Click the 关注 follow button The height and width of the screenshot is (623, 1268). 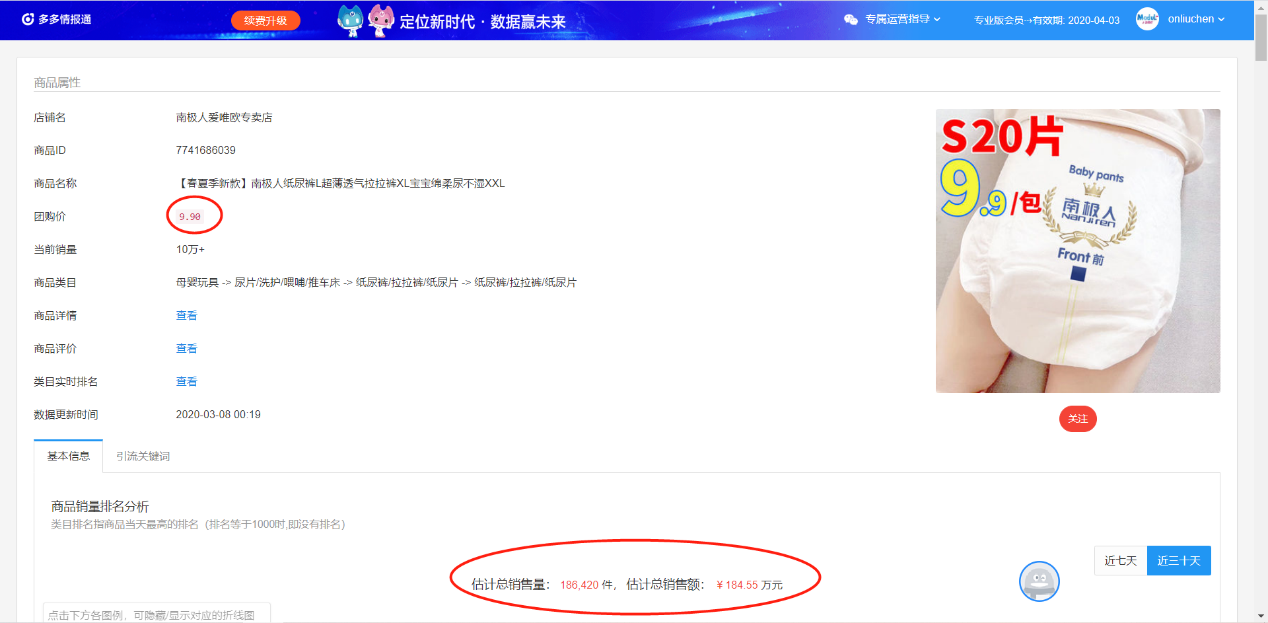tap(1078, 419)
